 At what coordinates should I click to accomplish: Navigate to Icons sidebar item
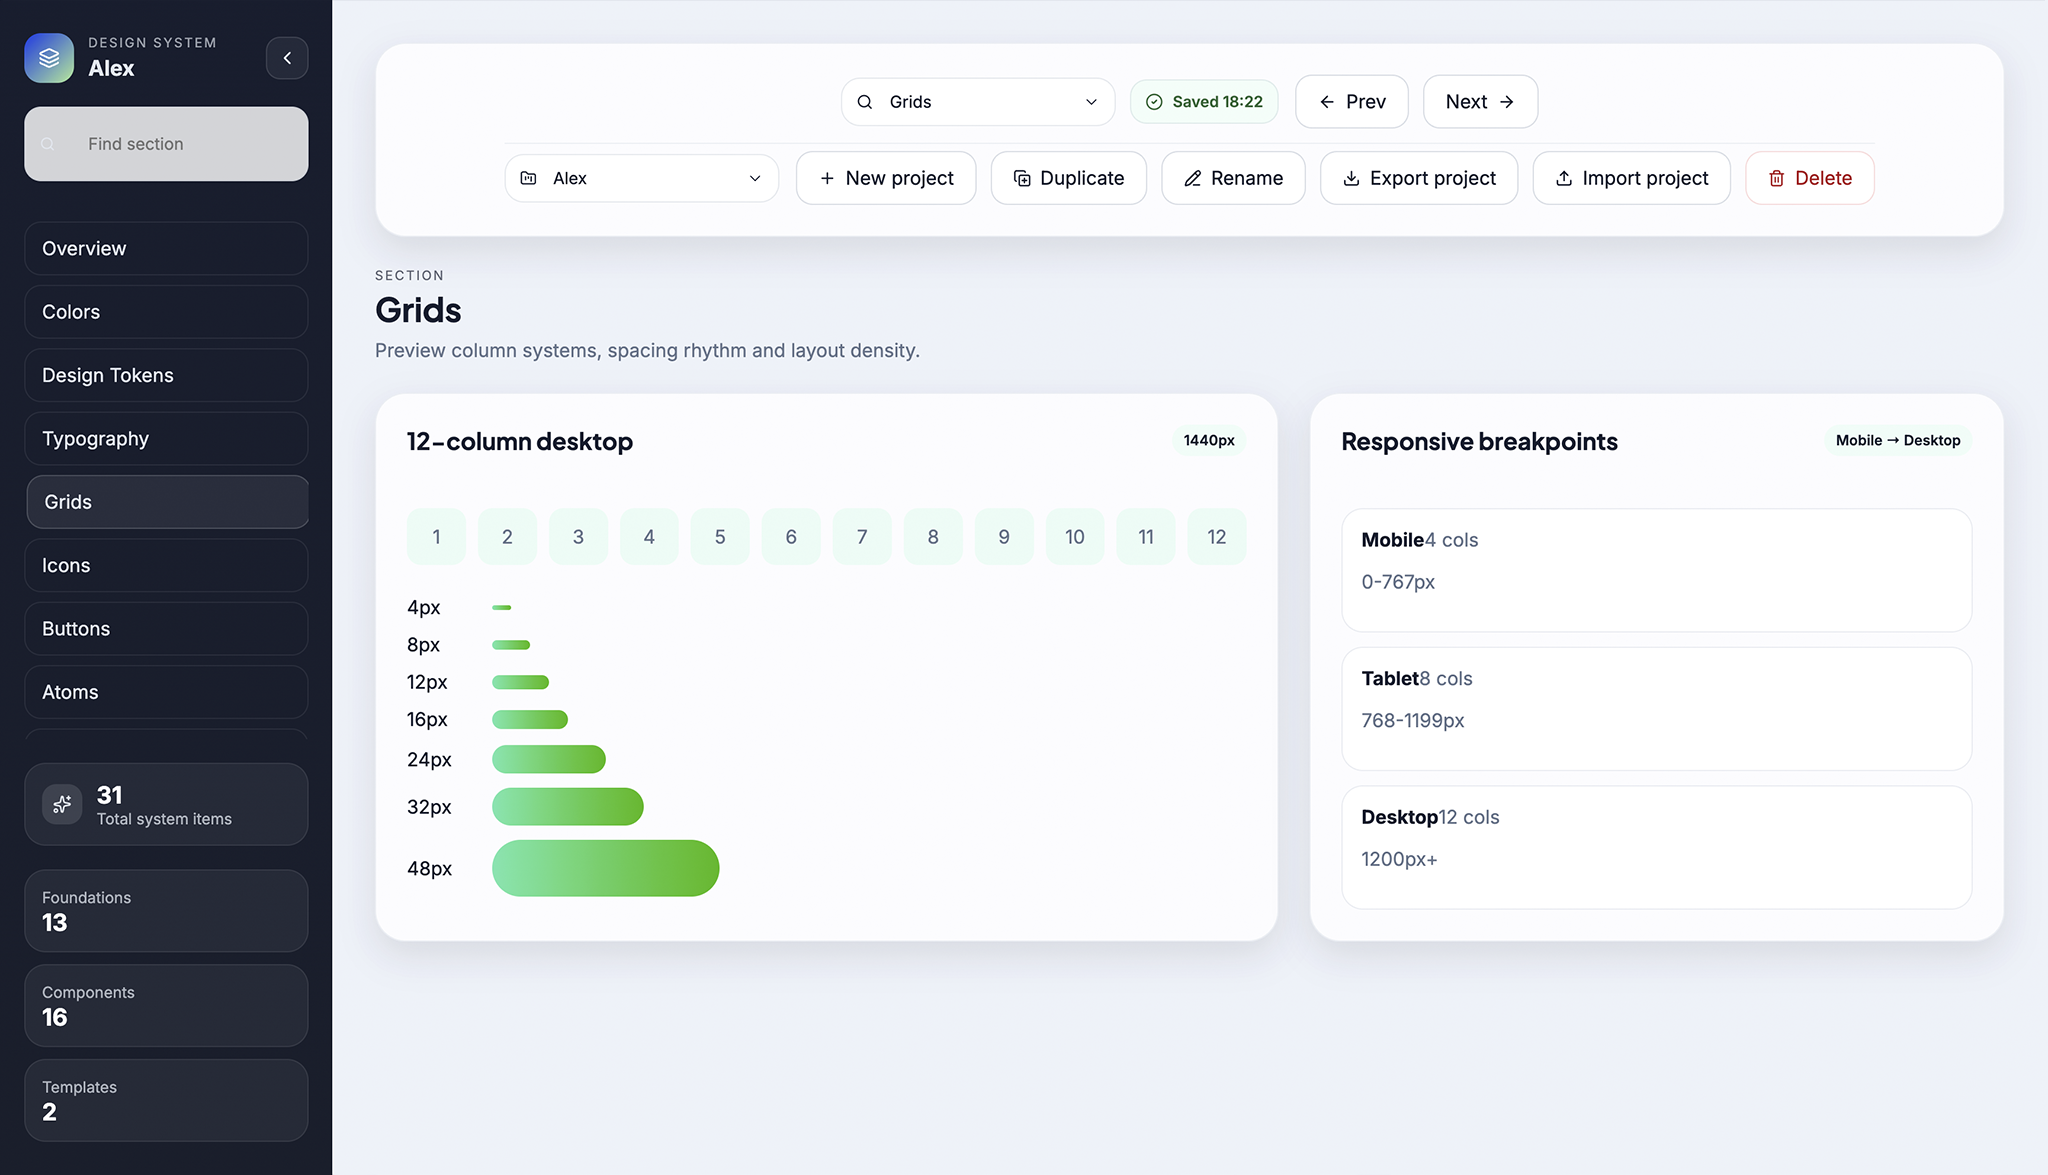point(166,565)
